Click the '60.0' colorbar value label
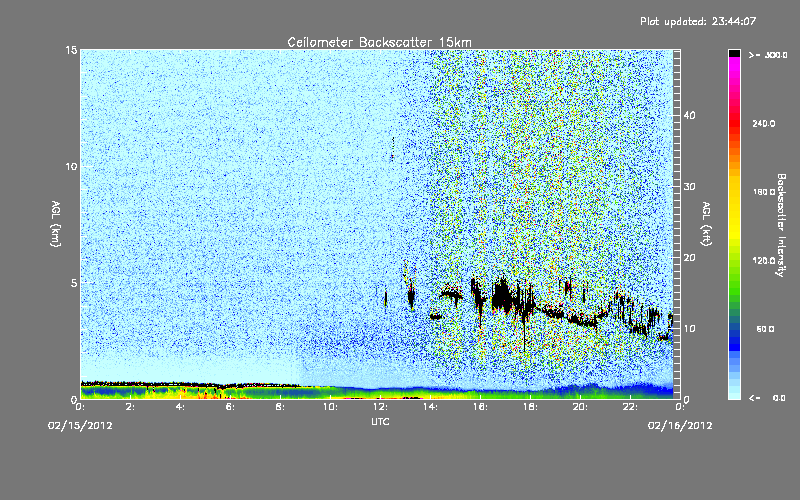Image resolution: width=800 pixels, height=500 pixels. pos(765,329)
